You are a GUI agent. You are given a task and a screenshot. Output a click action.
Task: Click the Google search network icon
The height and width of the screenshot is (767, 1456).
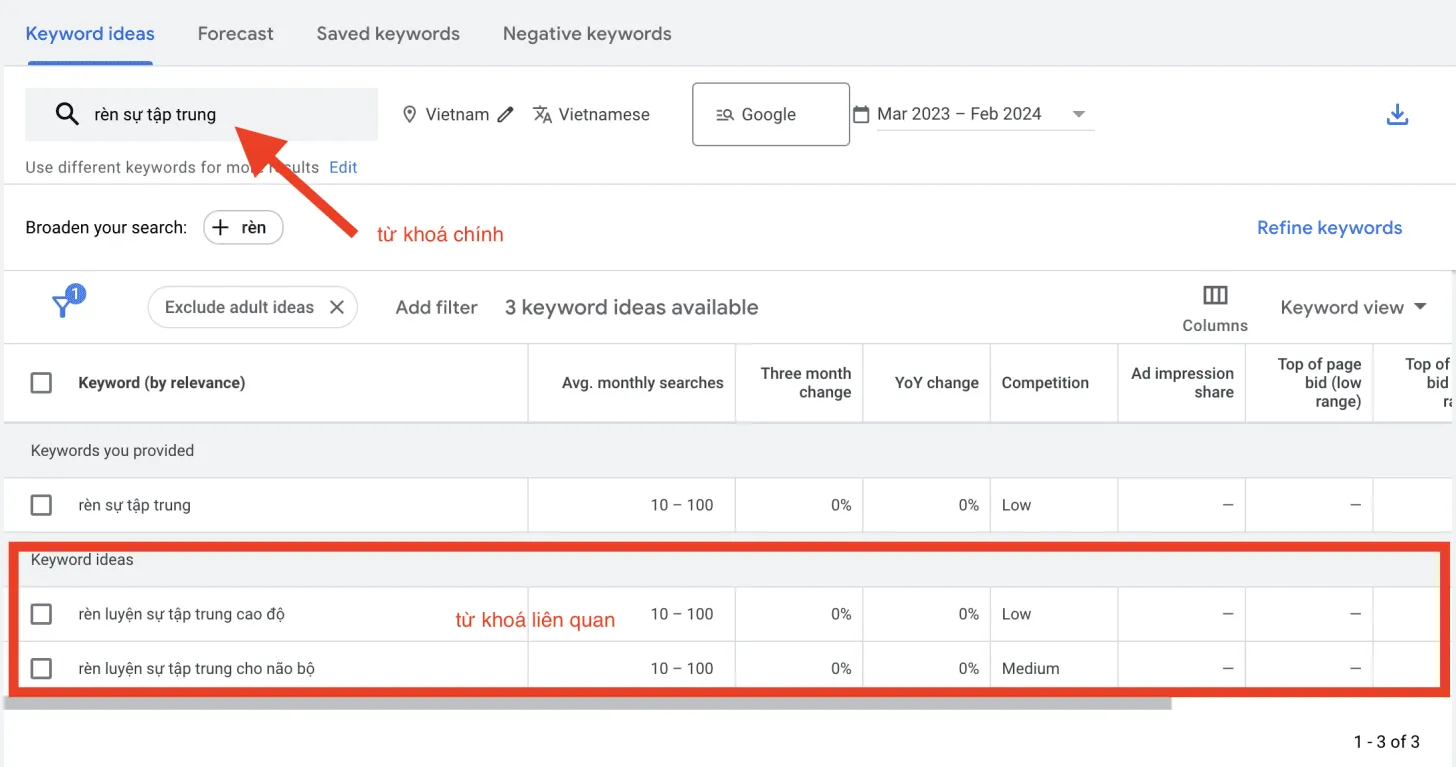724,114
